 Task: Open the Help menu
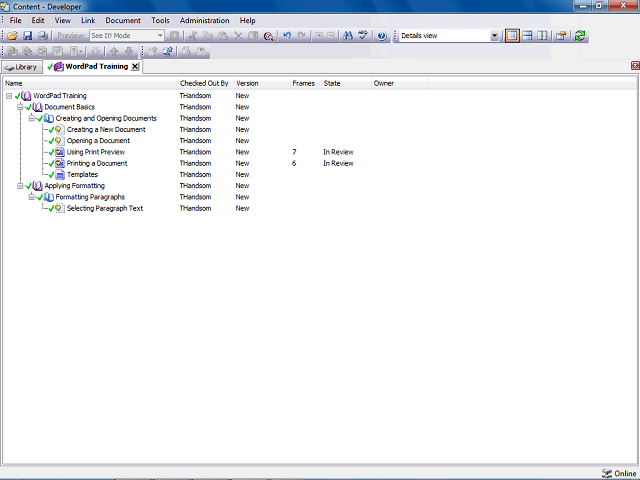coord(247,20)
